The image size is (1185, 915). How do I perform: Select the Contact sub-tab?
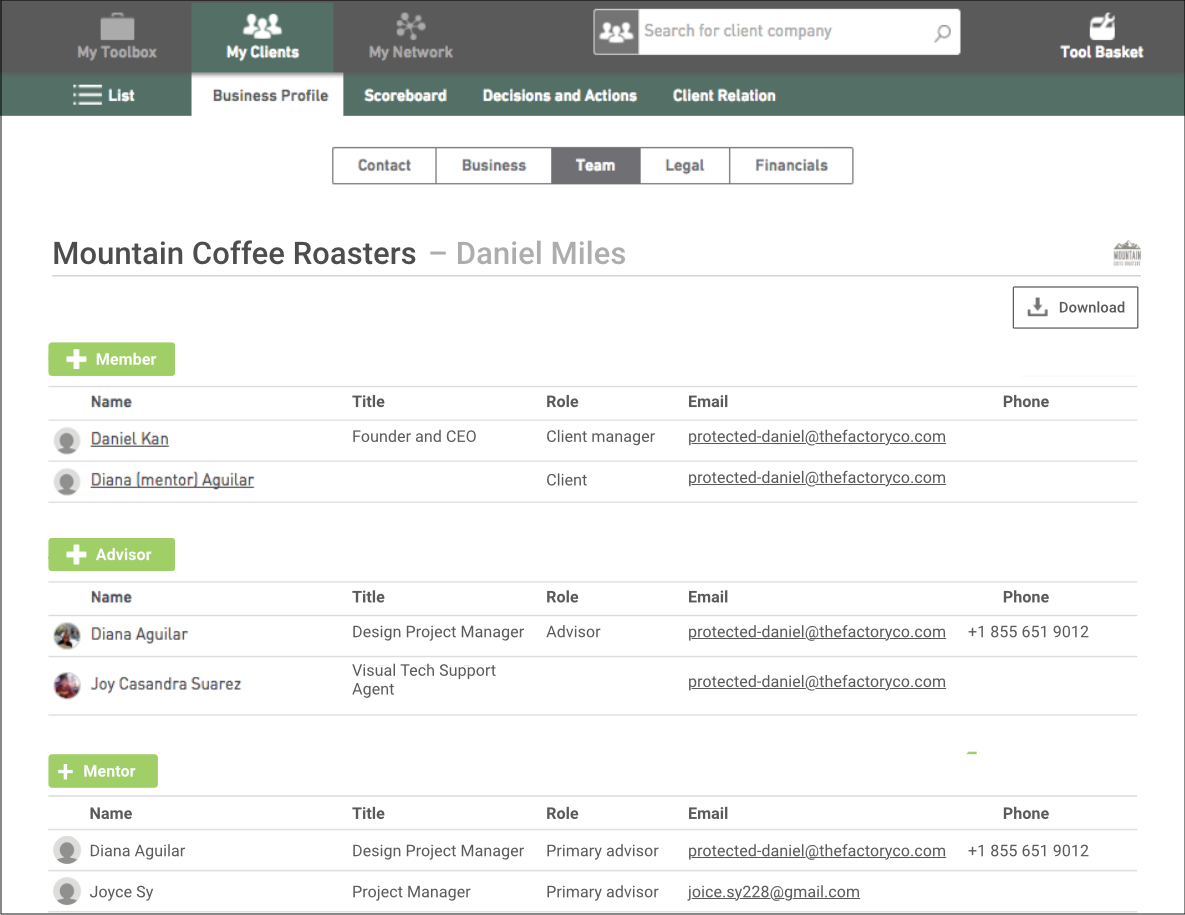pyautogui.click(x=384, y=165)
